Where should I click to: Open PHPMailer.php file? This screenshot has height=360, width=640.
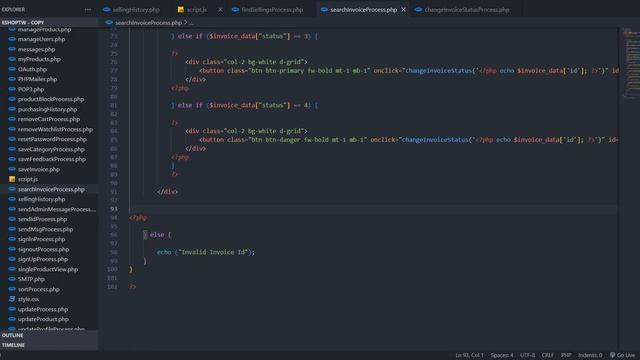pyautogui.click(x=37, y=79)
